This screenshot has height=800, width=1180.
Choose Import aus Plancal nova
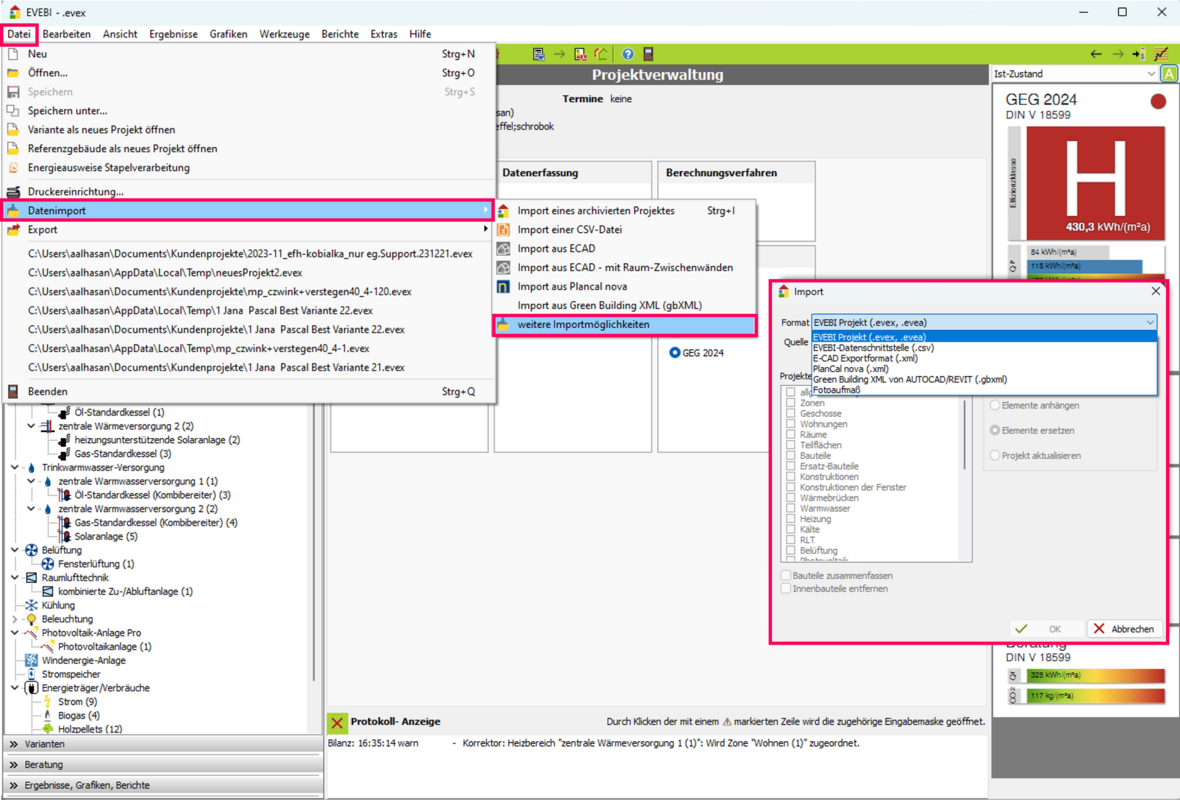(x=572, y=286)
